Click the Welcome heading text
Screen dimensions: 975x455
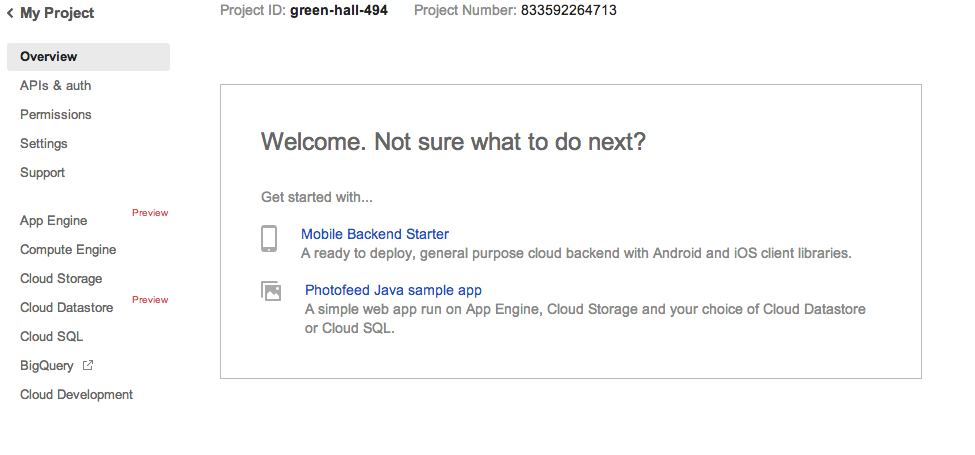tap(453, 142)
